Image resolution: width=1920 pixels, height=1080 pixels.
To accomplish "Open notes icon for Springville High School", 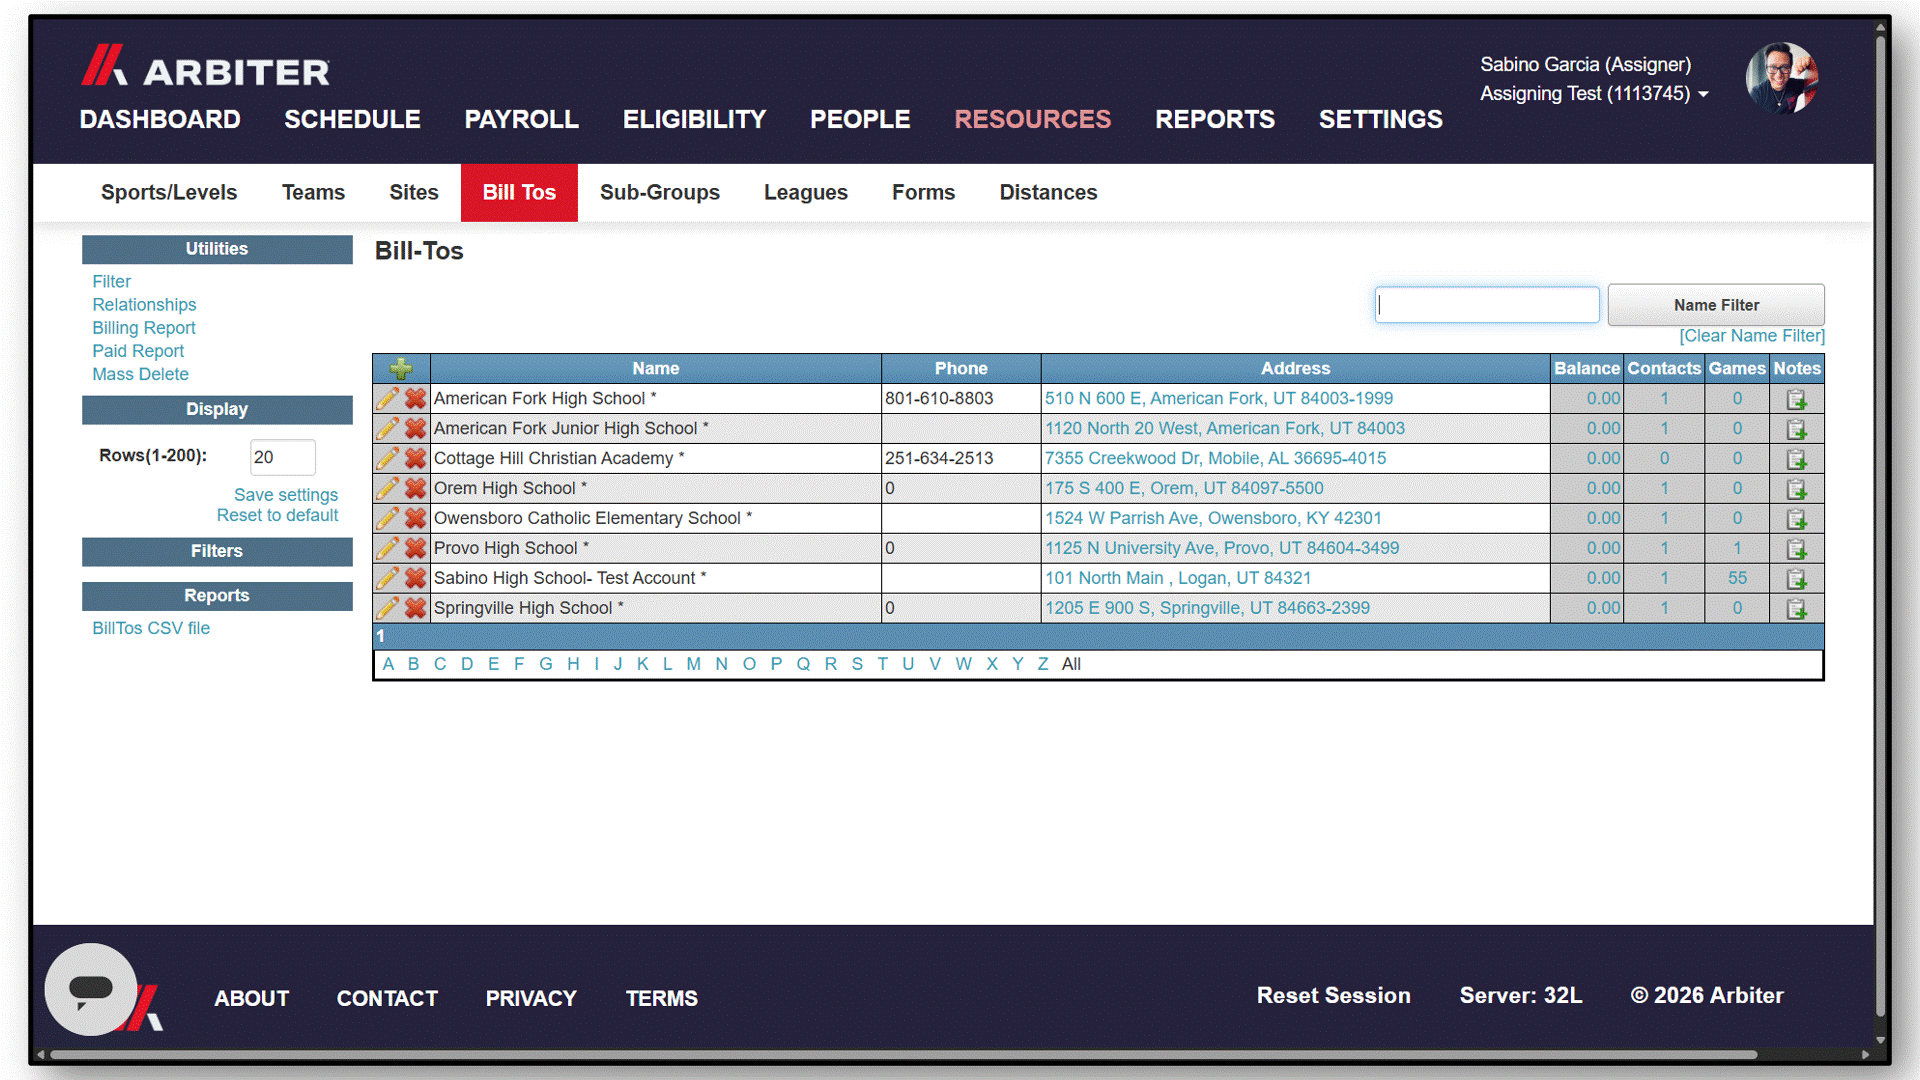I will pos(1796,610).
